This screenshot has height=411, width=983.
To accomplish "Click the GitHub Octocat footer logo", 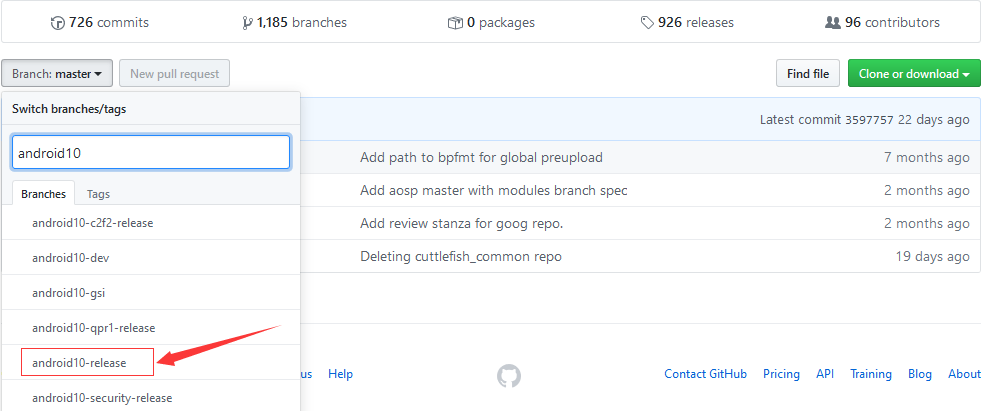I will 509,375.
